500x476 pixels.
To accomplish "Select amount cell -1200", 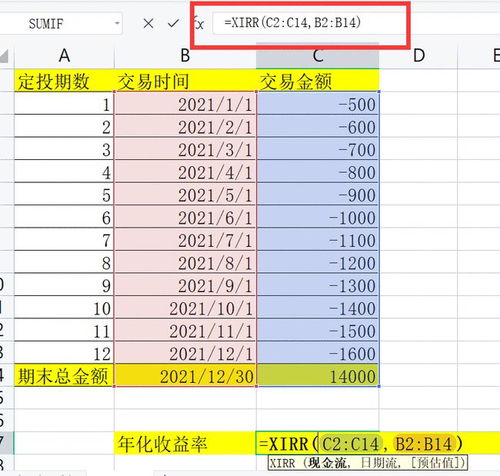I will 318,262.
